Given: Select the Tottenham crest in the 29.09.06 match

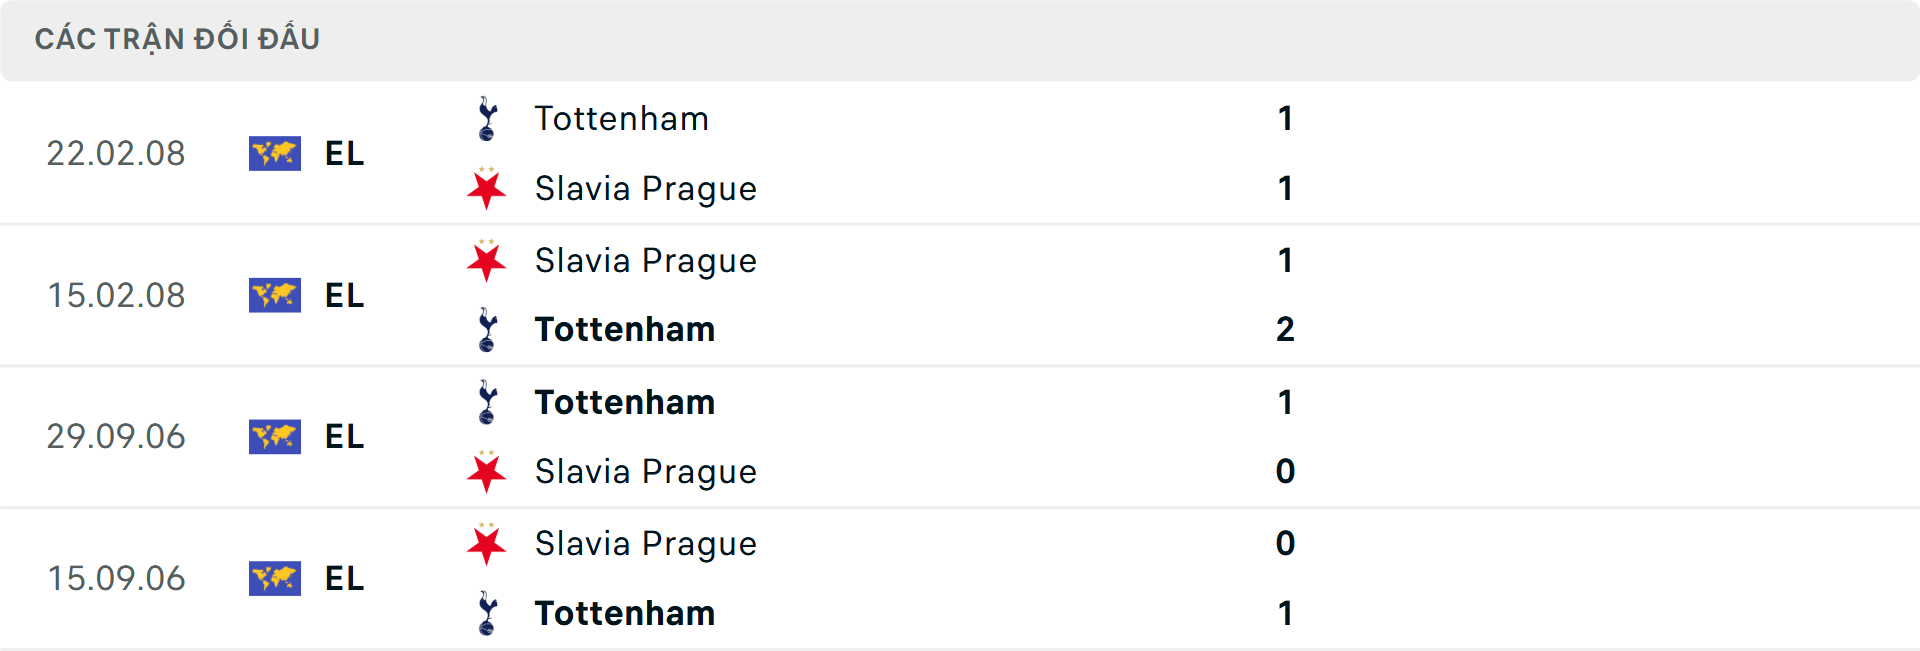Looking at the screenshot, I should pos(487,402).
